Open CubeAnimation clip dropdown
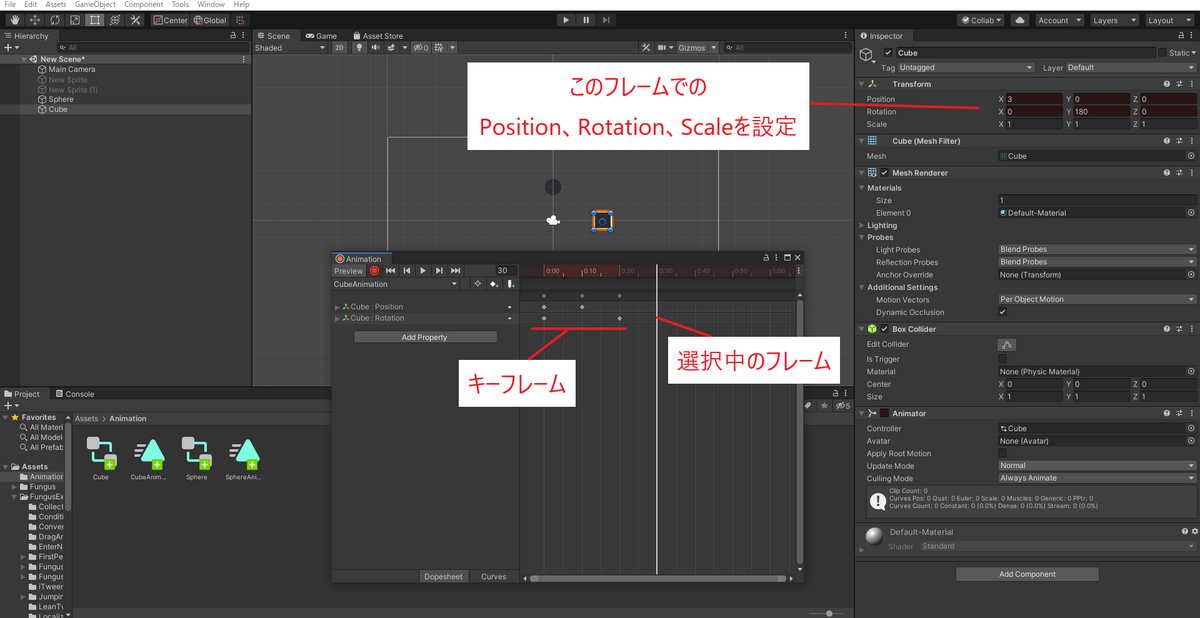Screen dimensions: 1200x618 tap(396, 284)
